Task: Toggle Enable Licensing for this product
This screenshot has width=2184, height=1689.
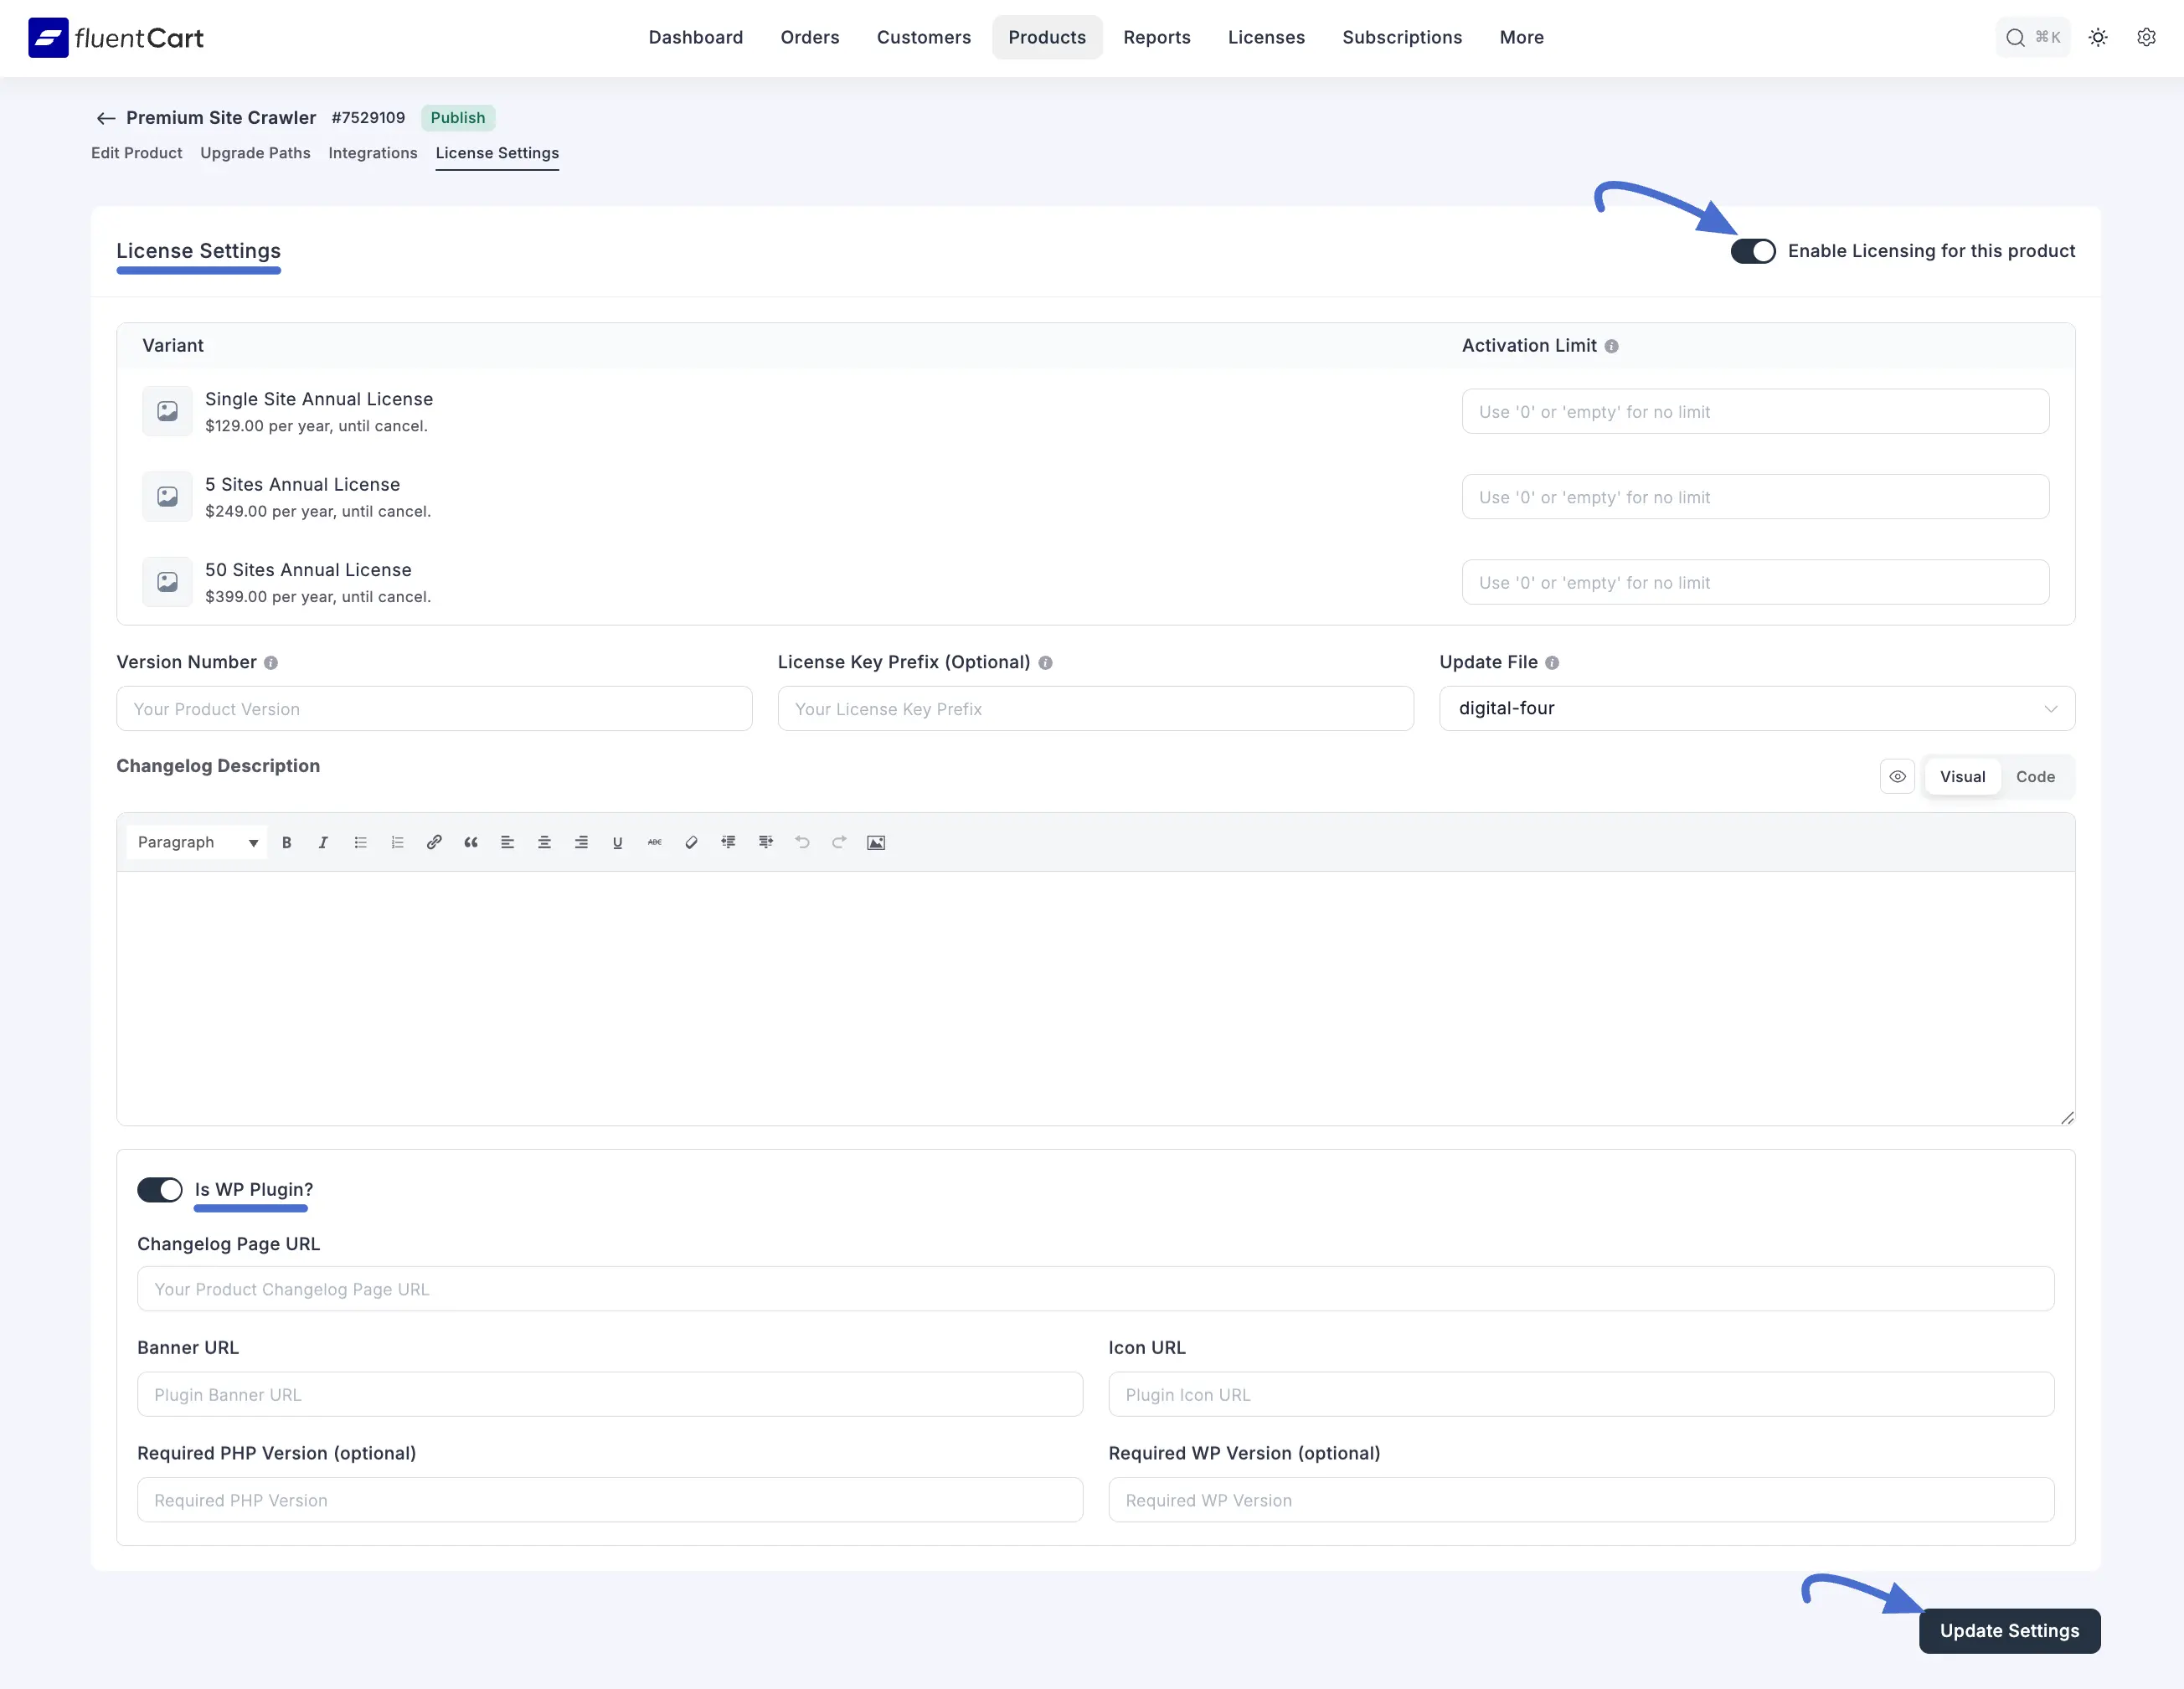Action: [1753, 251]
